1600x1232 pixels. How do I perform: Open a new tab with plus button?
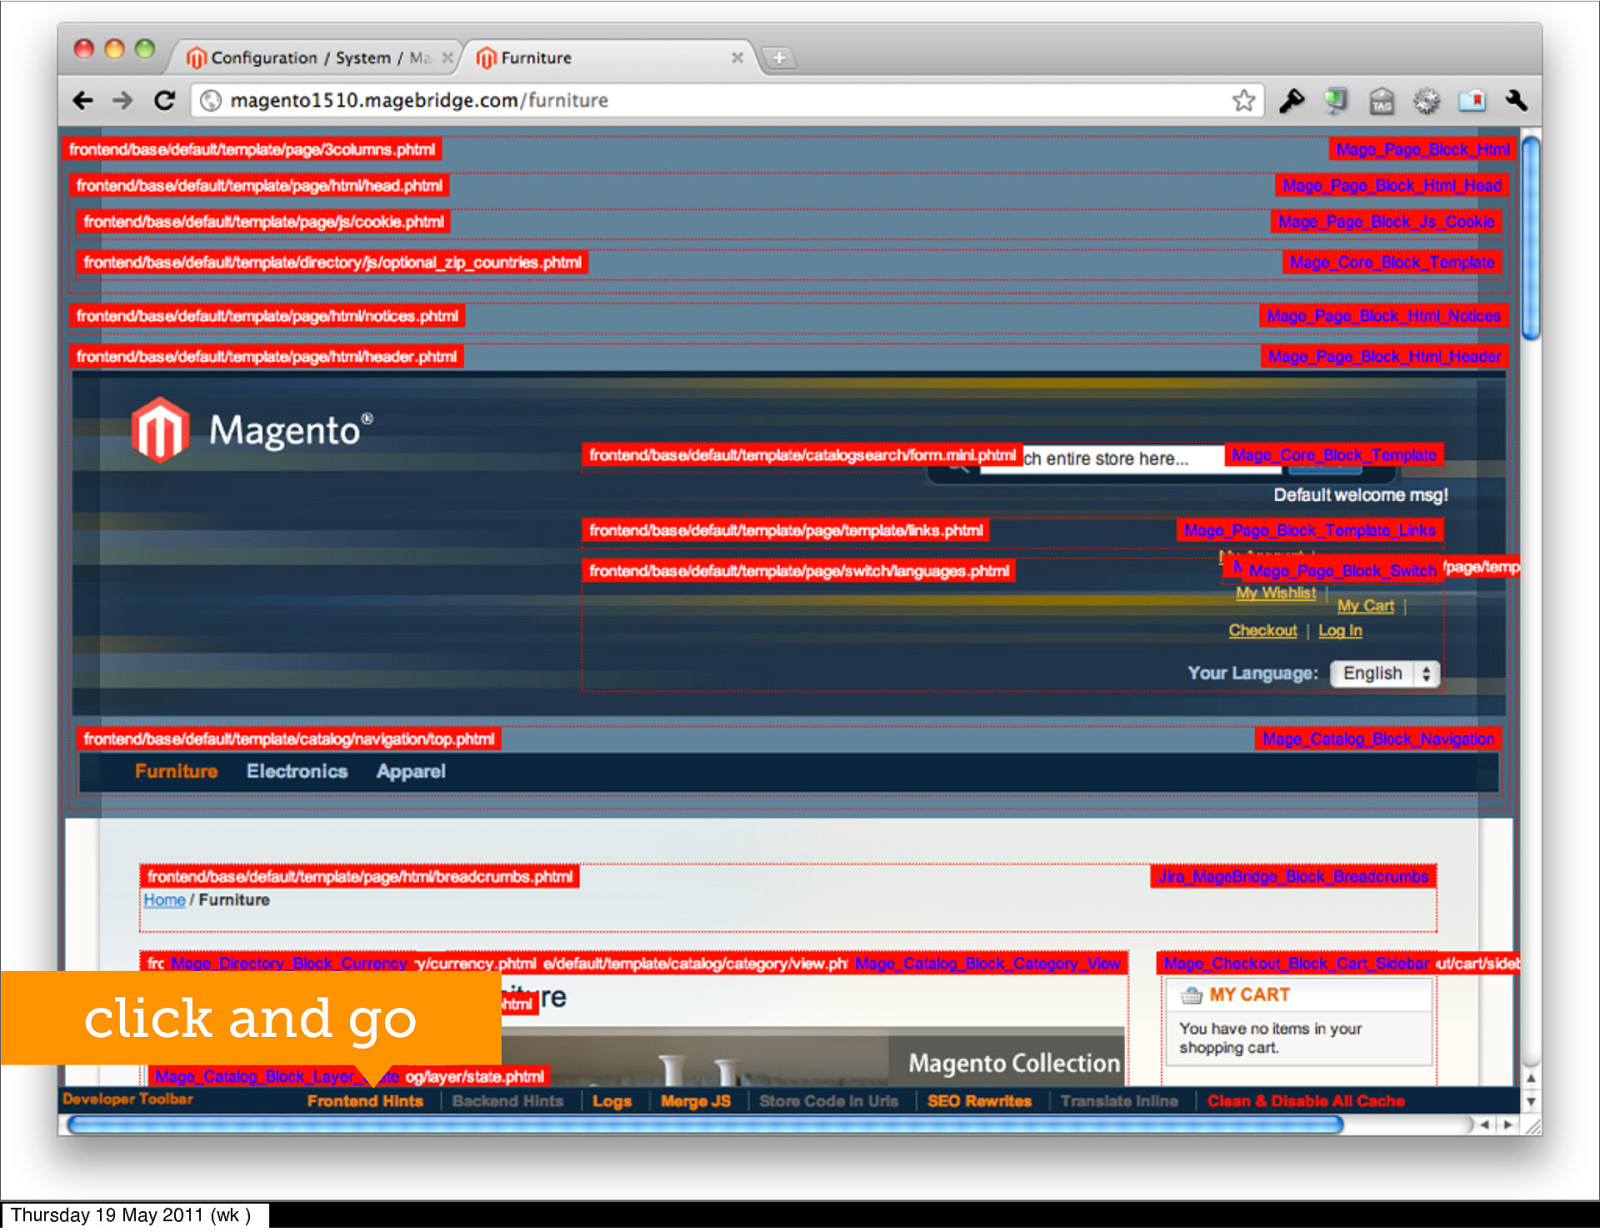pos(779,58)
